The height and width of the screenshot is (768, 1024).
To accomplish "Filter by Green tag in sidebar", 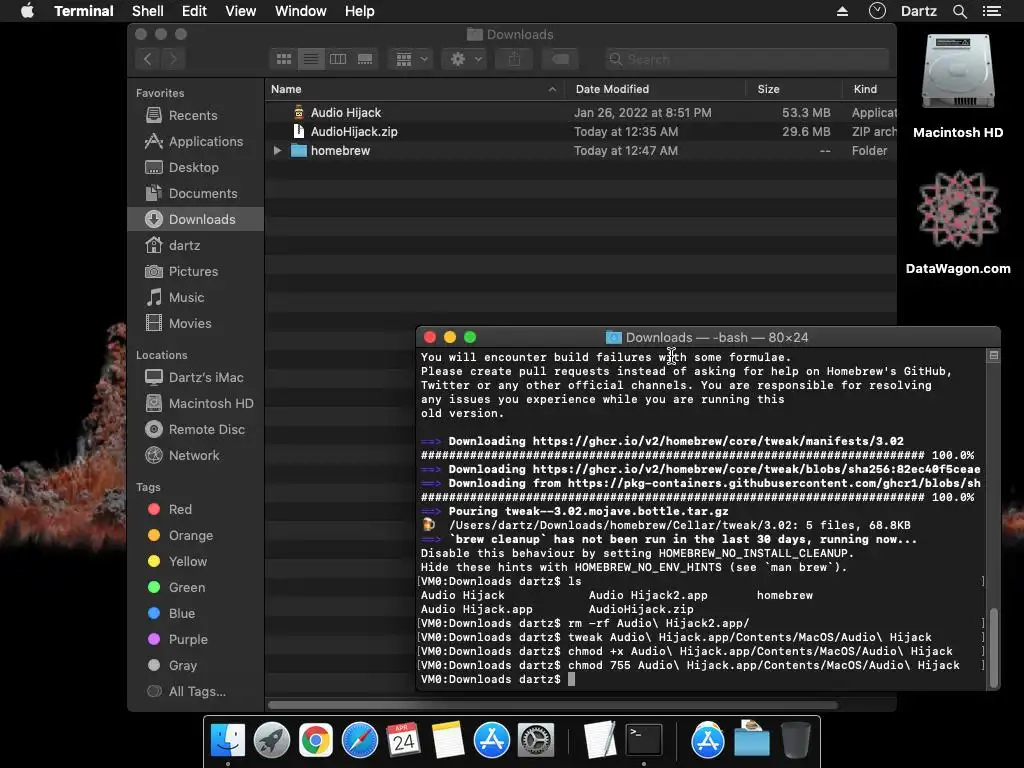I will (x=195, y=588).
